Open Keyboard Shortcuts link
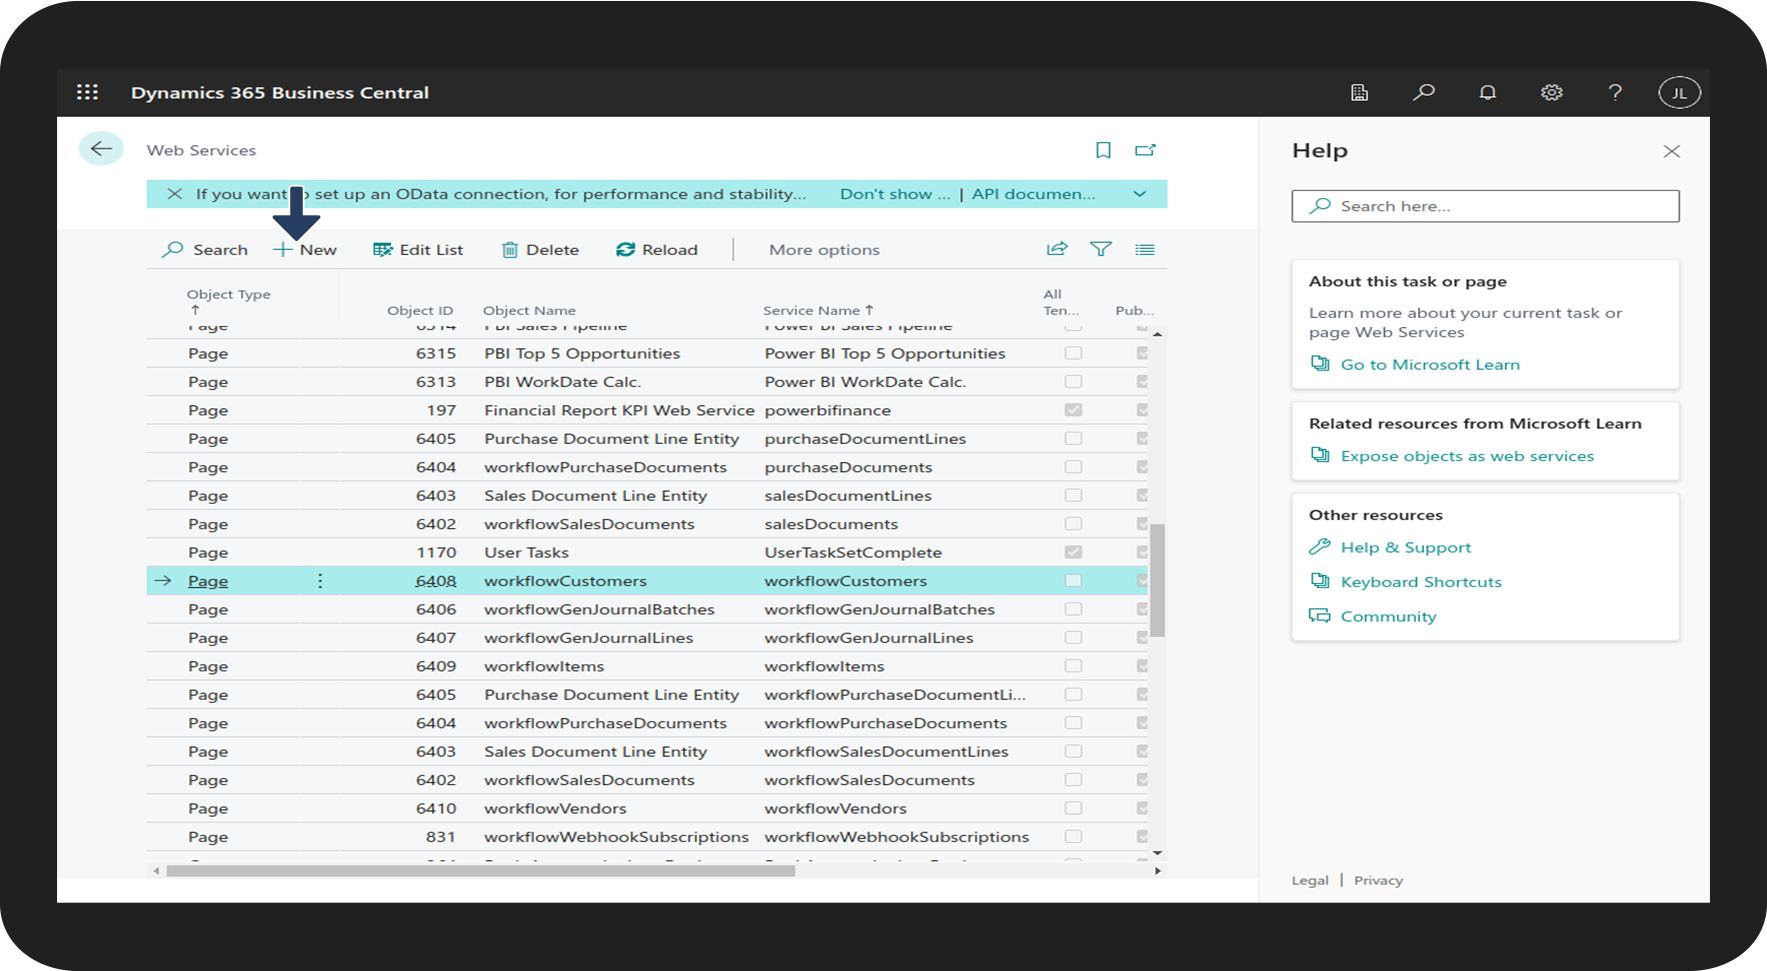This screenshot has width=1767, height=971. click(1420, 582)
